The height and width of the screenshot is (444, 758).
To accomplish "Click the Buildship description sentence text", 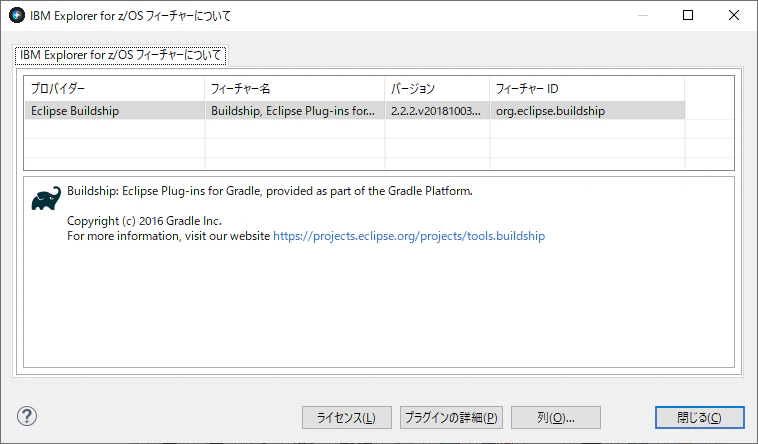I will 270,191.
